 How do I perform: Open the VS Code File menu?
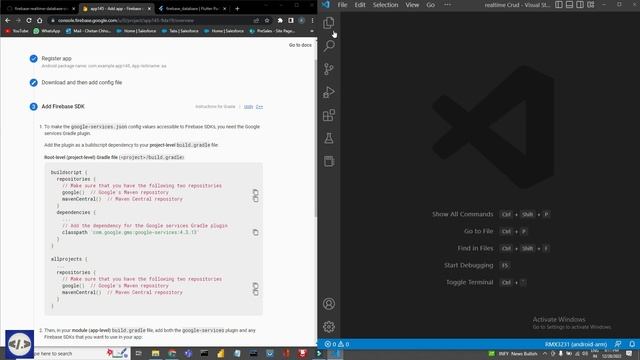pos(342,5)
